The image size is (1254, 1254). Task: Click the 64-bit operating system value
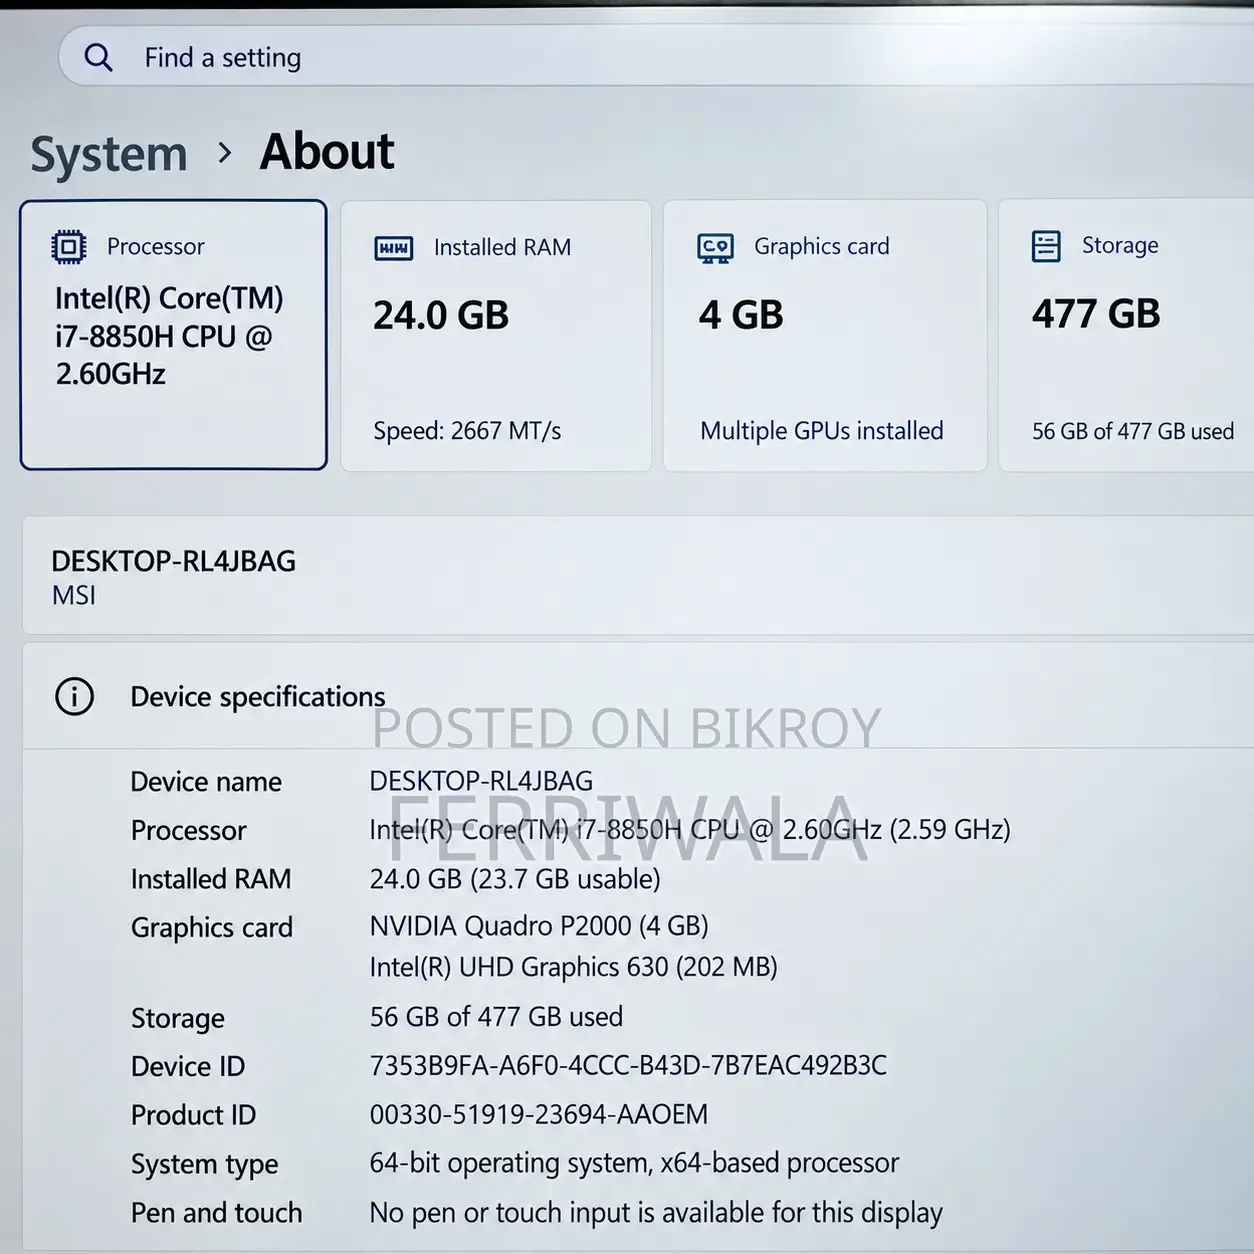click(x=634, y=1163)
